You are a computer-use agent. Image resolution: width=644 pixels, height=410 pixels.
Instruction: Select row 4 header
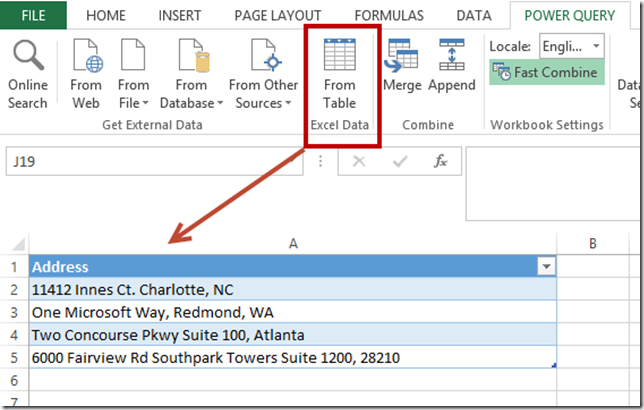tap(14, 335)
